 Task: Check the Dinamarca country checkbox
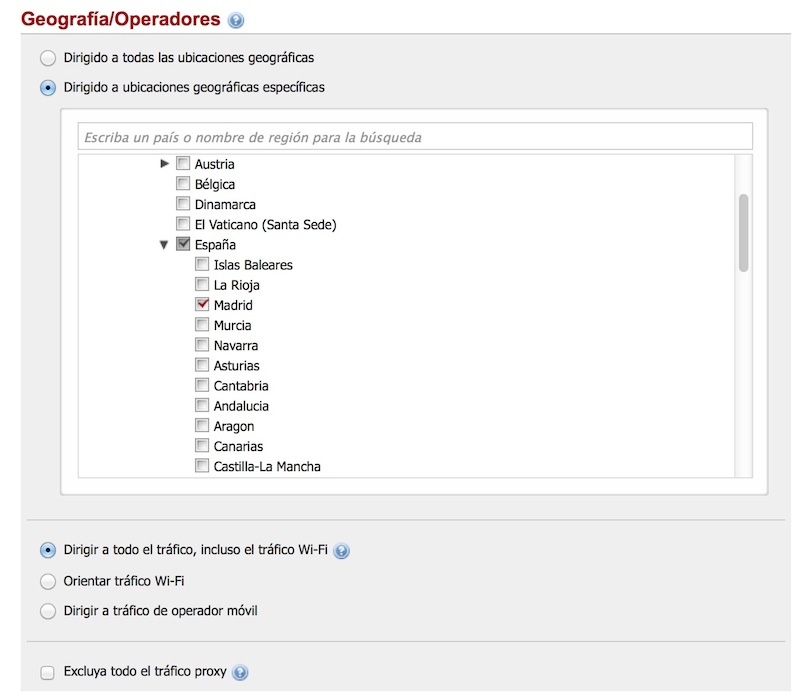[x=183, y=204]
